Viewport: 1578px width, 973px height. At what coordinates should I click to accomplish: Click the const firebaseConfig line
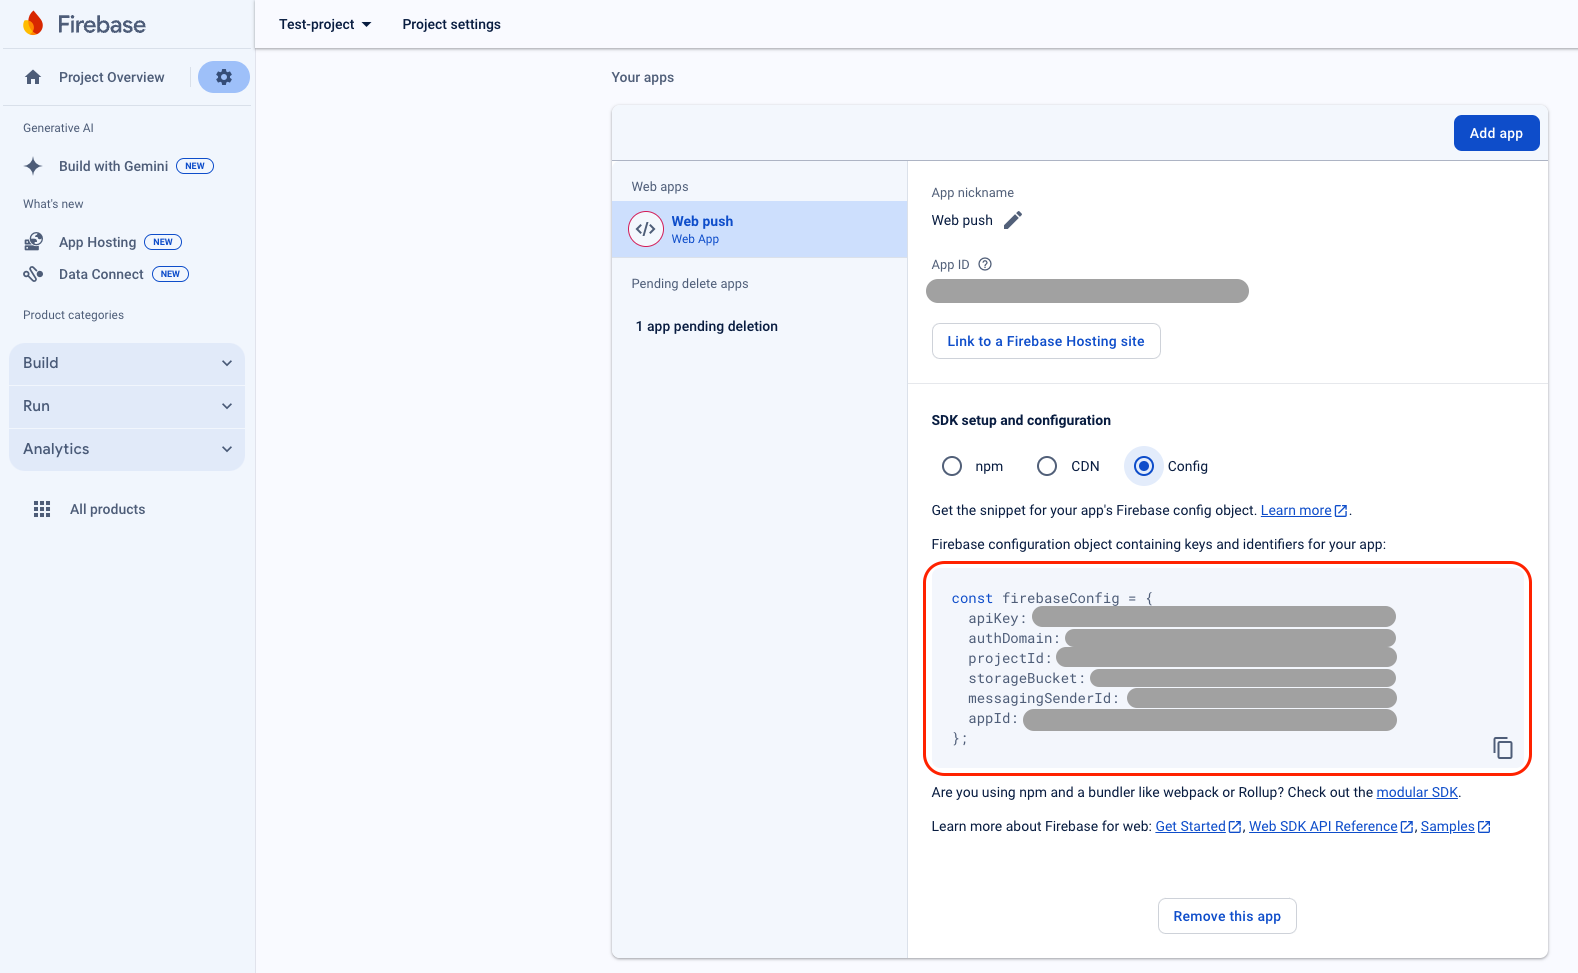1052,598
